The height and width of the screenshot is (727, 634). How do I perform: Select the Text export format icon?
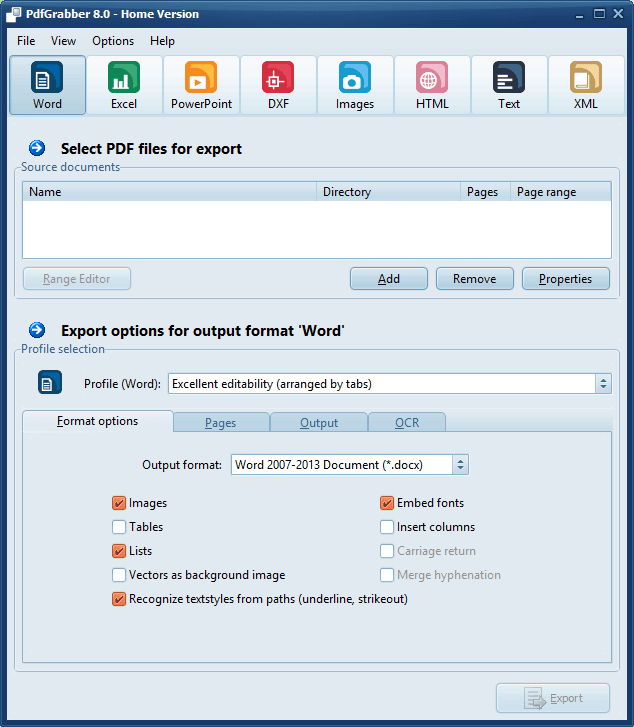(x=509, y=85)
